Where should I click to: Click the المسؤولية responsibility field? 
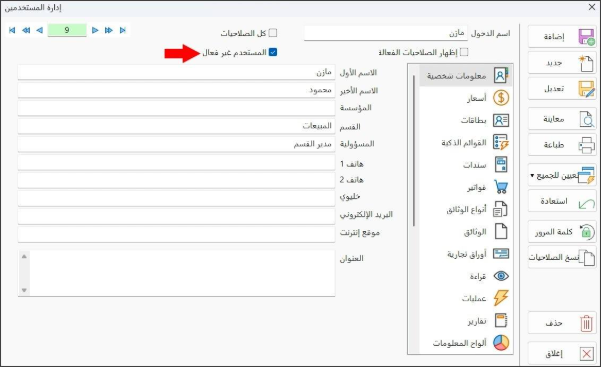pos(176,144)
